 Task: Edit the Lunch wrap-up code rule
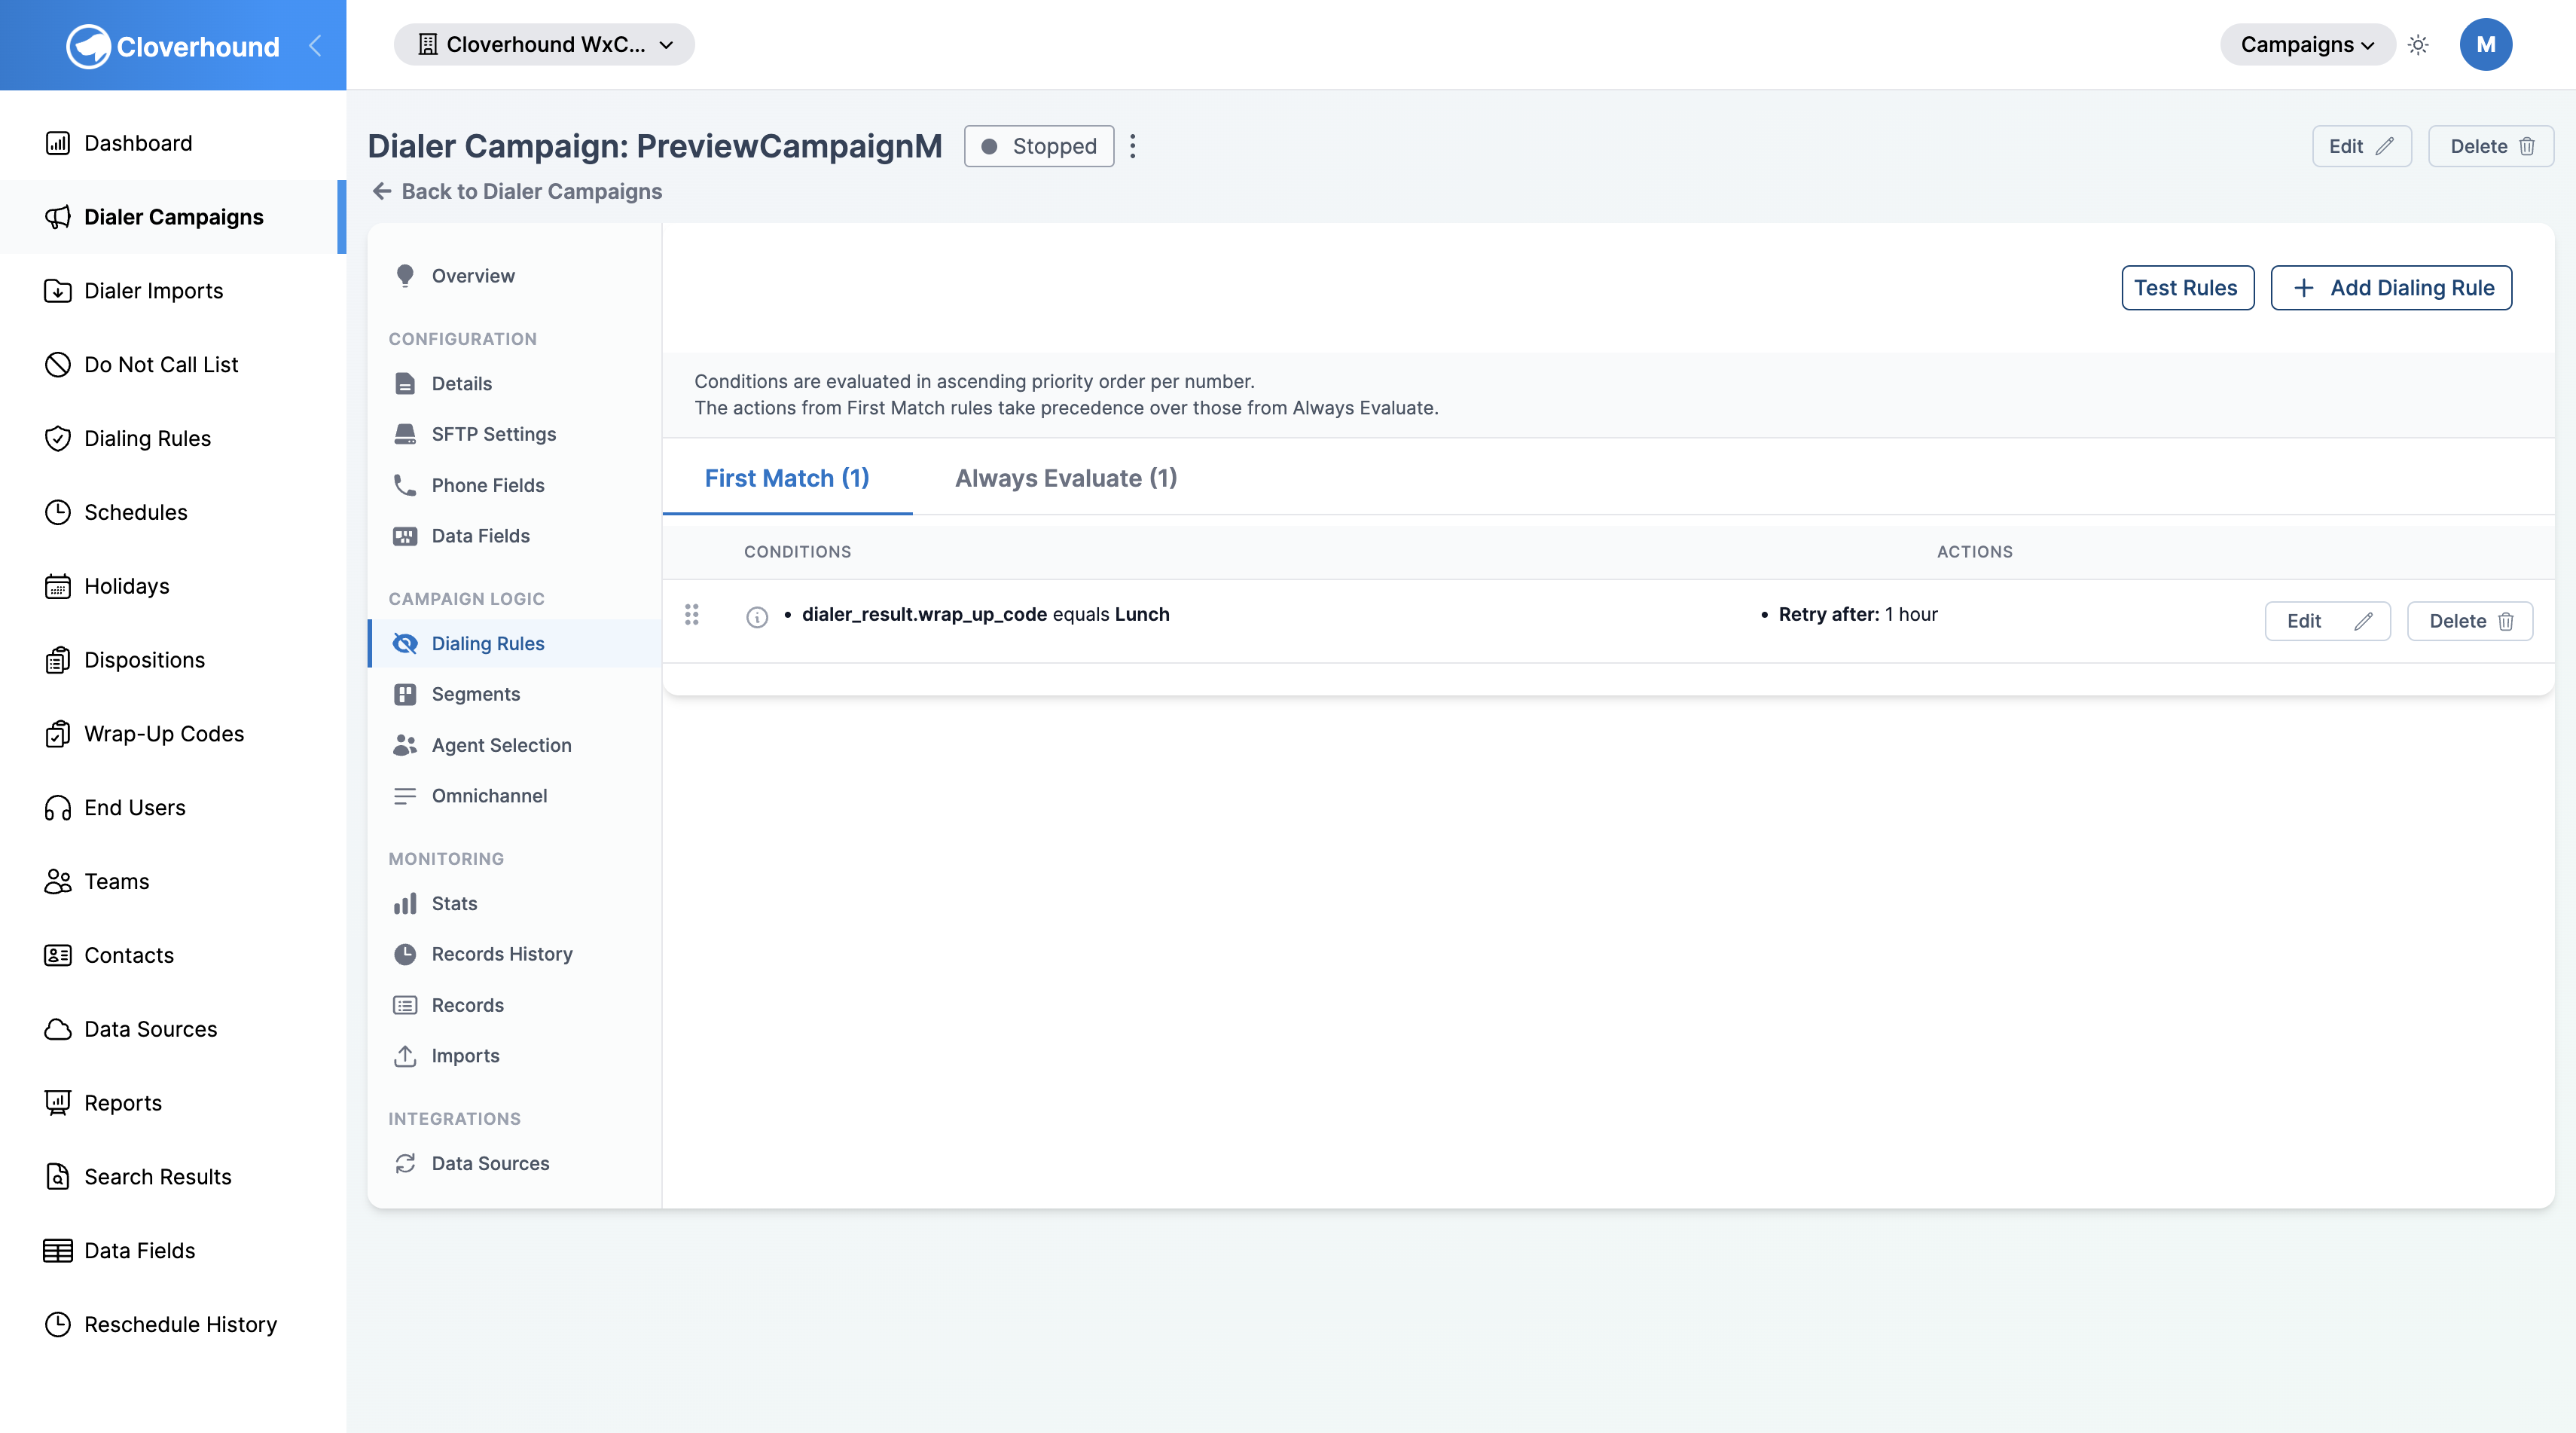[x=2327, y=621]
